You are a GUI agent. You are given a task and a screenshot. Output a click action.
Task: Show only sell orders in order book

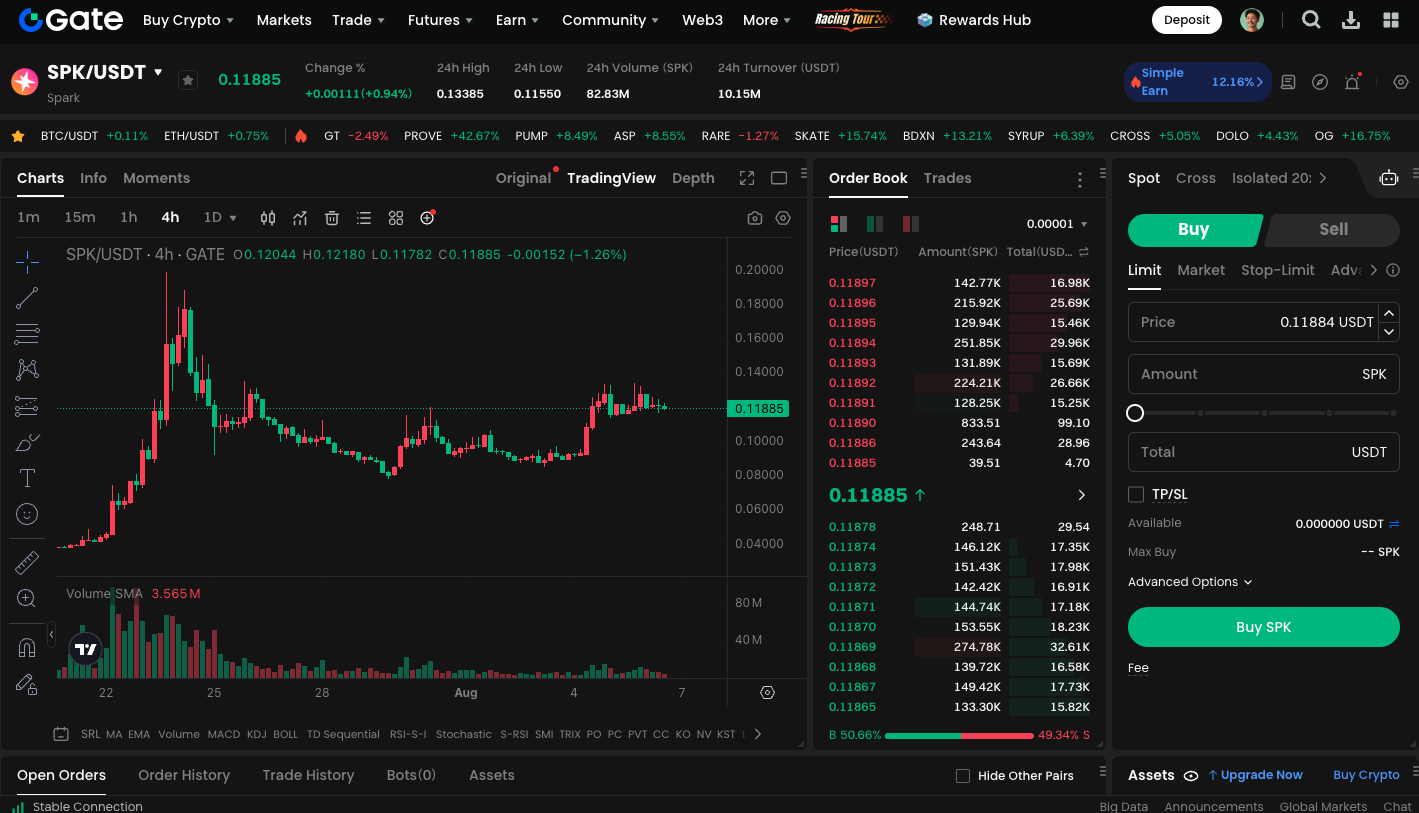coord(910,224)
